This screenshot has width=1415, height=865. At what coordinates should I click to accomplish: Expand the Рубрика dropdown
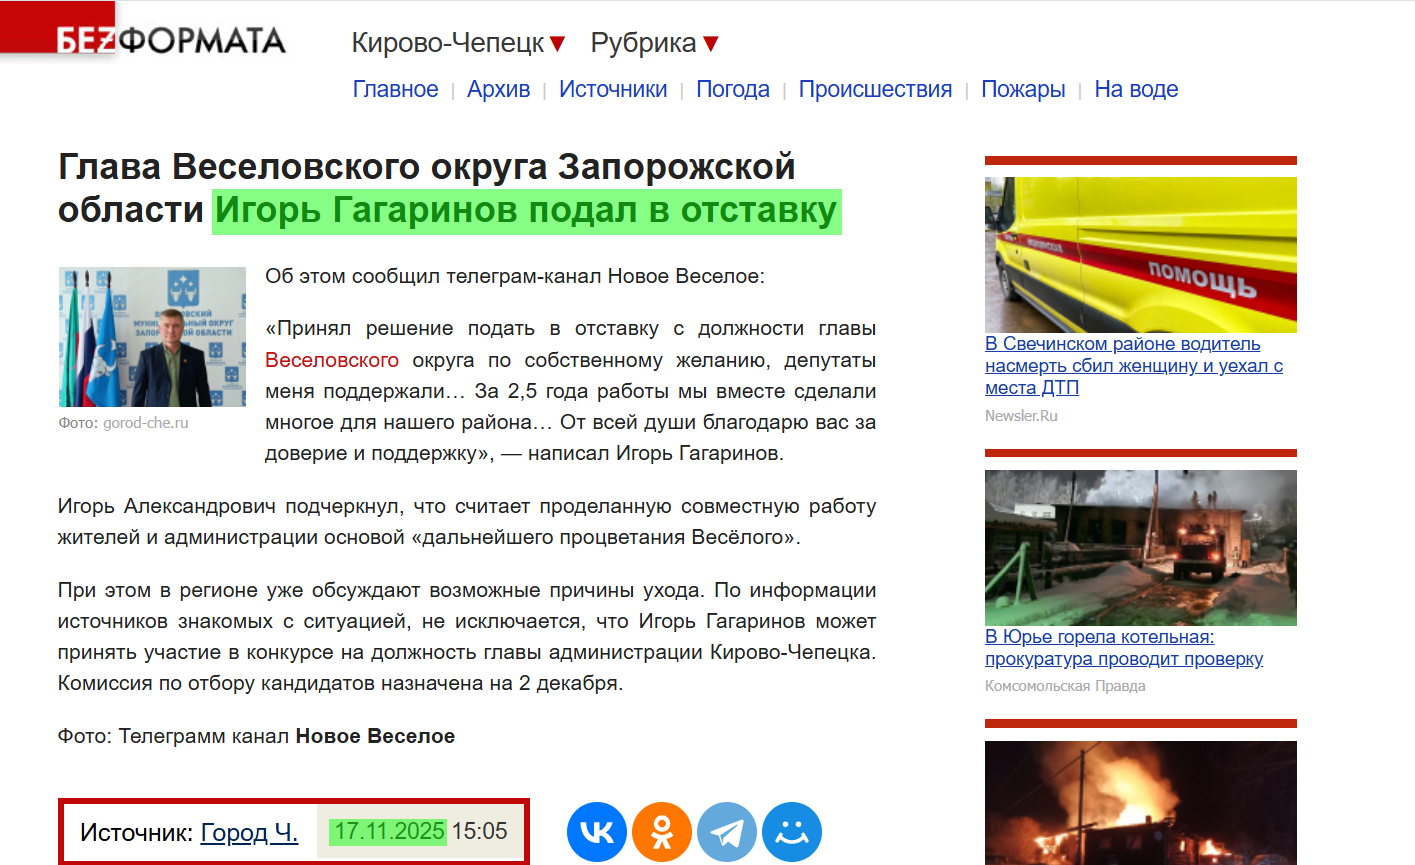(643, 43)
